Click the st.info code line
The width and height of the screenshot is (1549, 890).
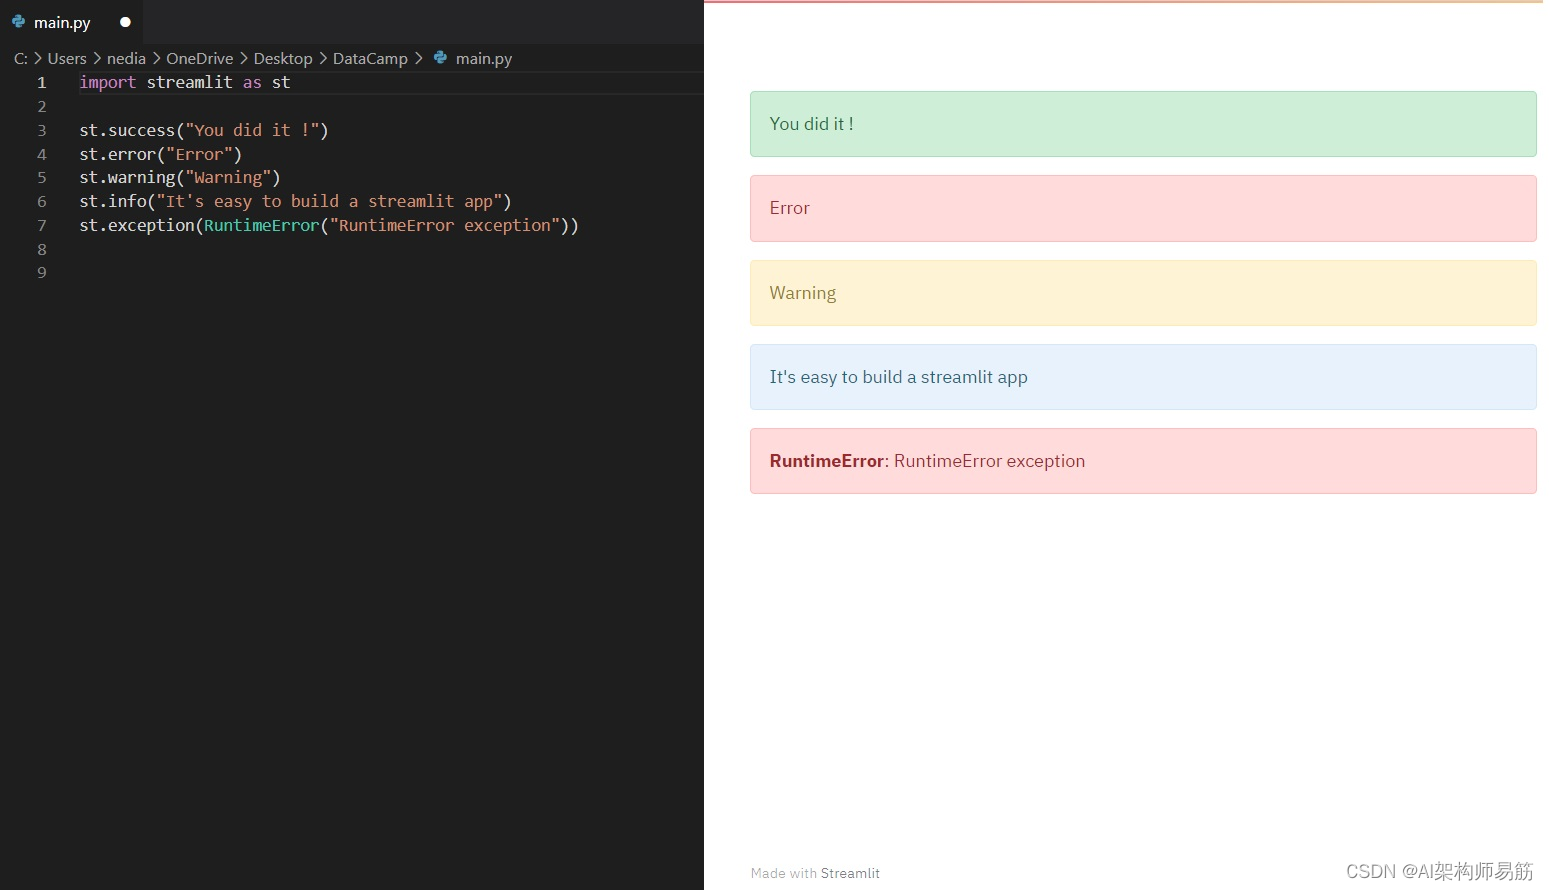[295, 202]
